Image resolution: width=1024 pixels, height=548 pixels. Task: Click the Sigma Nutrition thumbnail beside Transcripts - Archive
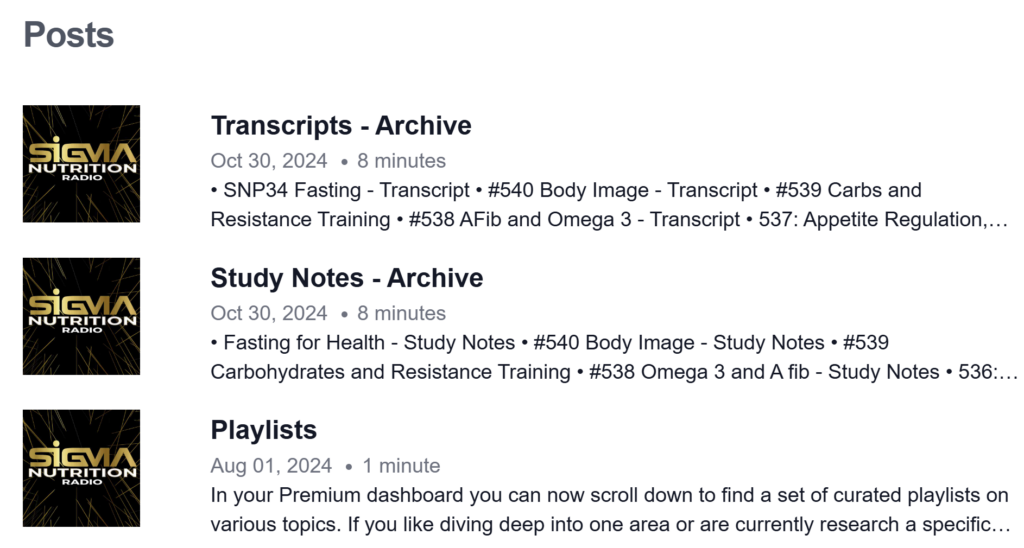(81, 164)
